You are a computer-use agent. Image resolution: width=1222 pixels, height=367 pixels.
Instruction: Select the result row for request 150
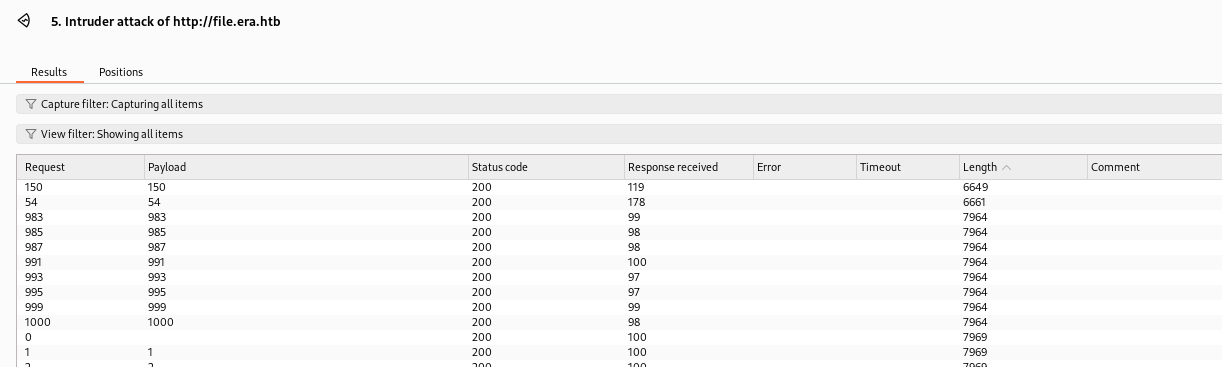[619, 187]
